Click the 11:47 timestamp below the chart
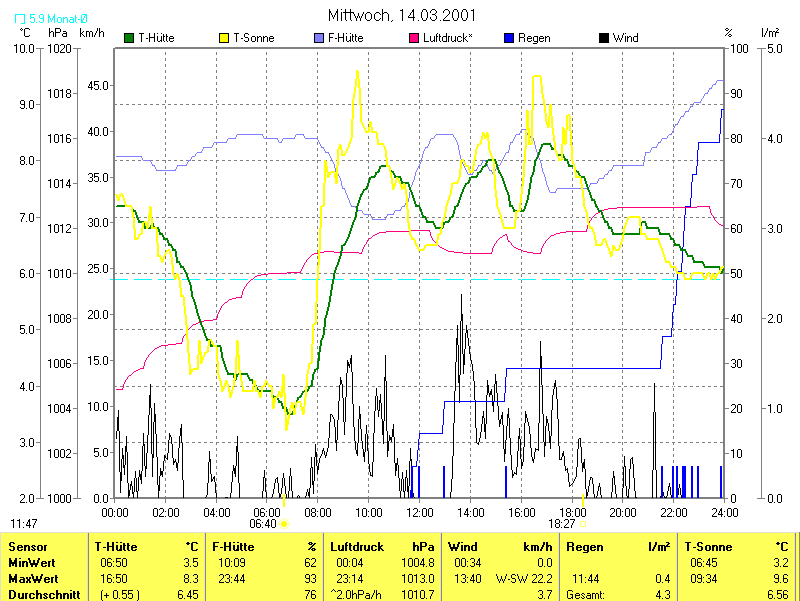This screenshot has height=601, width=800. 24,523
